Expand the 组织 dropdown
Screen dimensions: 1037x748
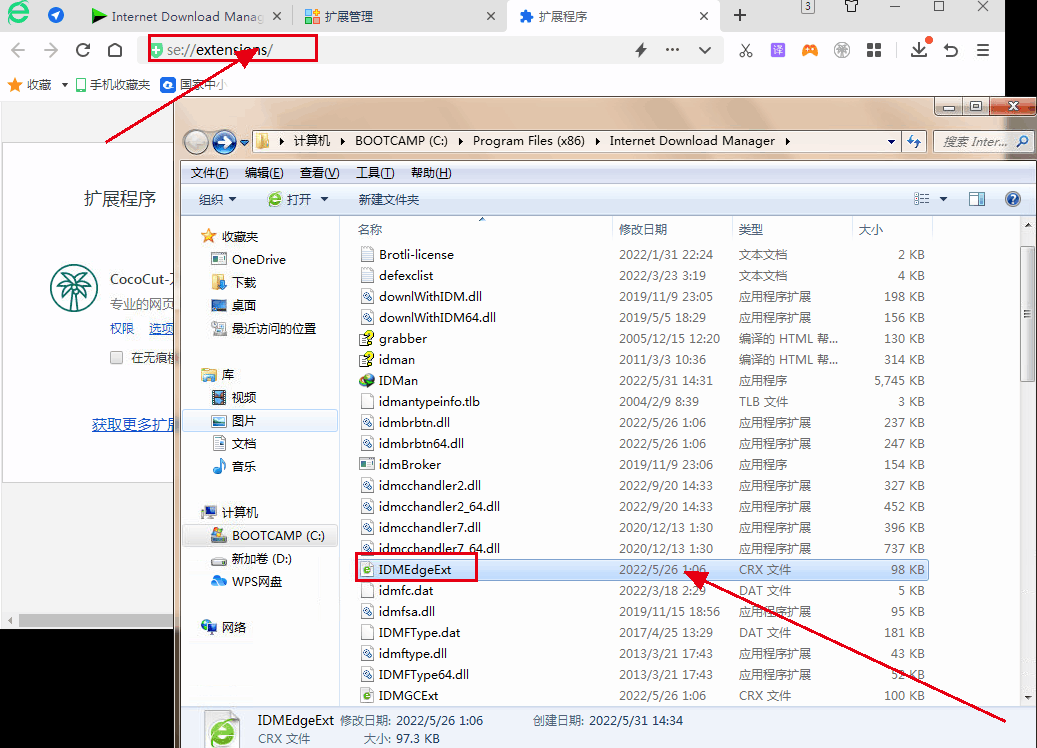click(x=217, y=200)
